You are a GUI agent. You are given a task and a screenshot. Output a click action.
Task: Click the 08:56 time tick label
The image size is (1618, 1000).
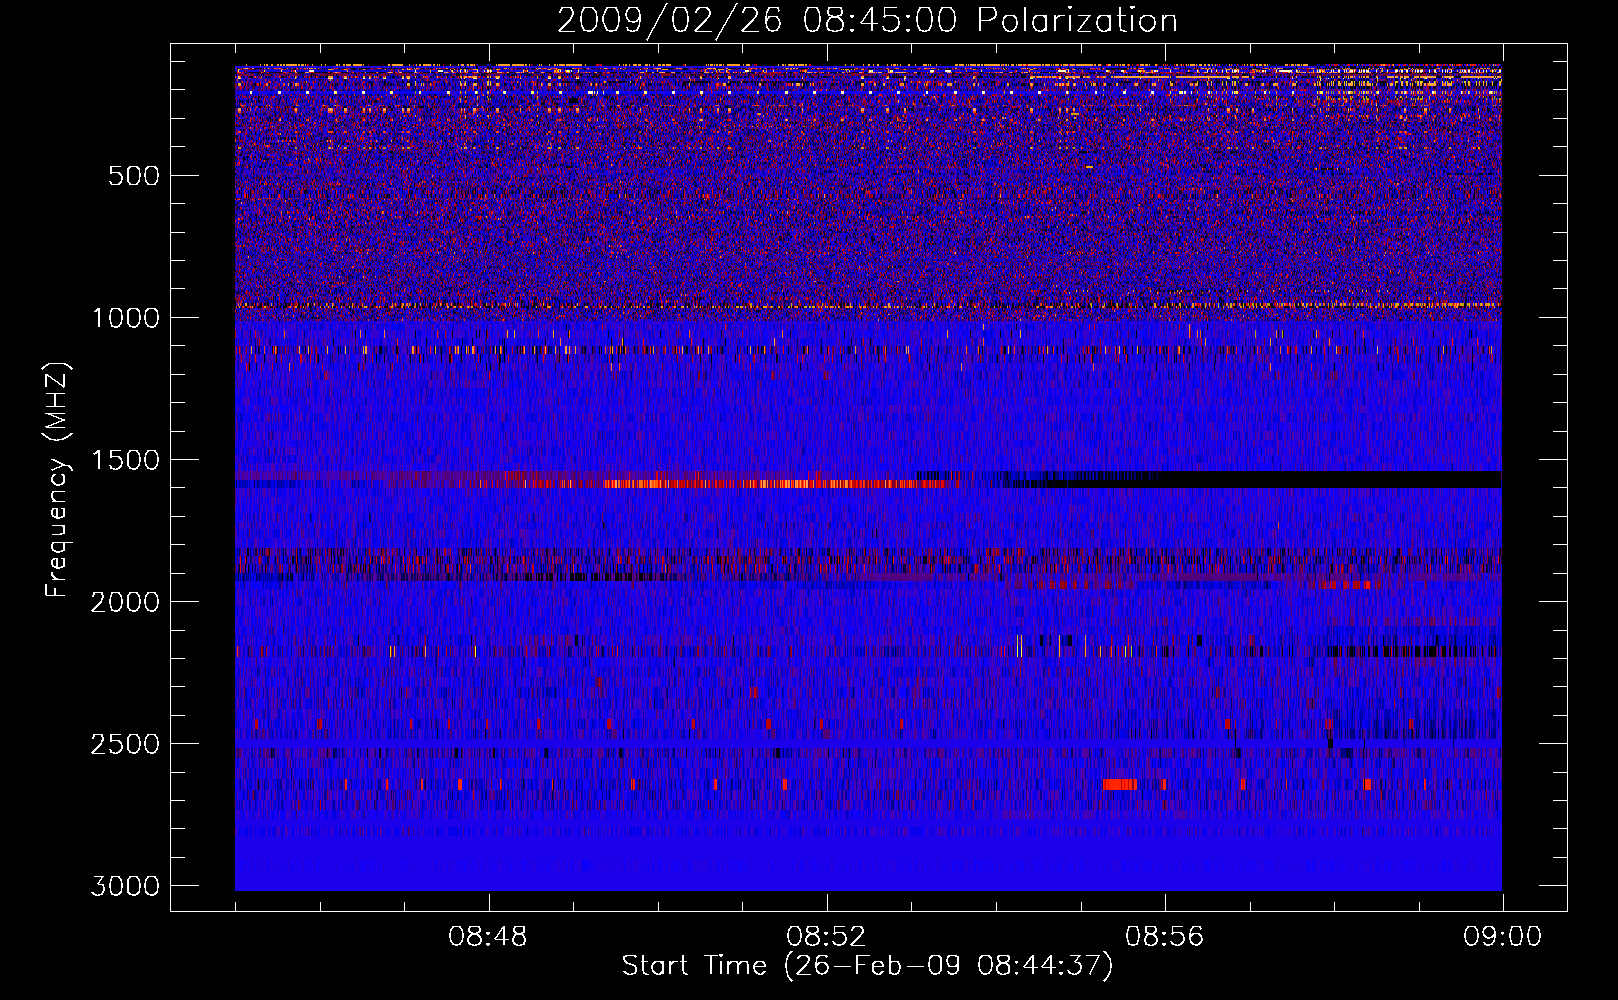click(1164, 937)
